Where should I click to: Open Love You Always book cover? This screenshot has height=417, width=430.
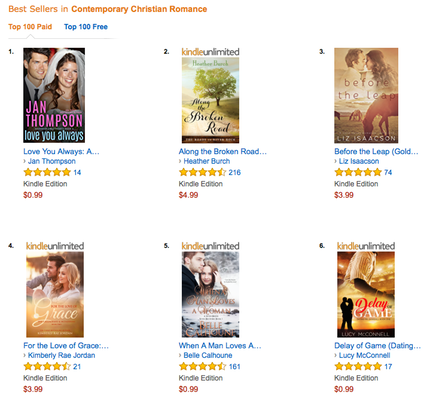pos(54,95)
